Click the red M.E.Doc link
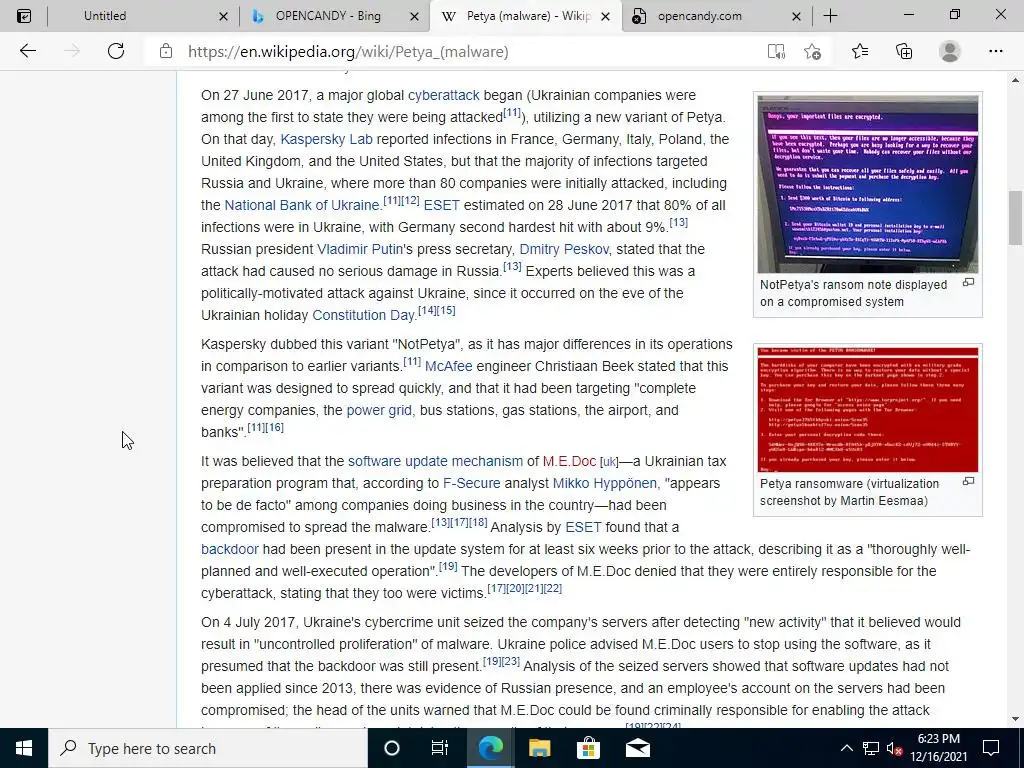Screen dimensions: 1024x768 (569, 461)
